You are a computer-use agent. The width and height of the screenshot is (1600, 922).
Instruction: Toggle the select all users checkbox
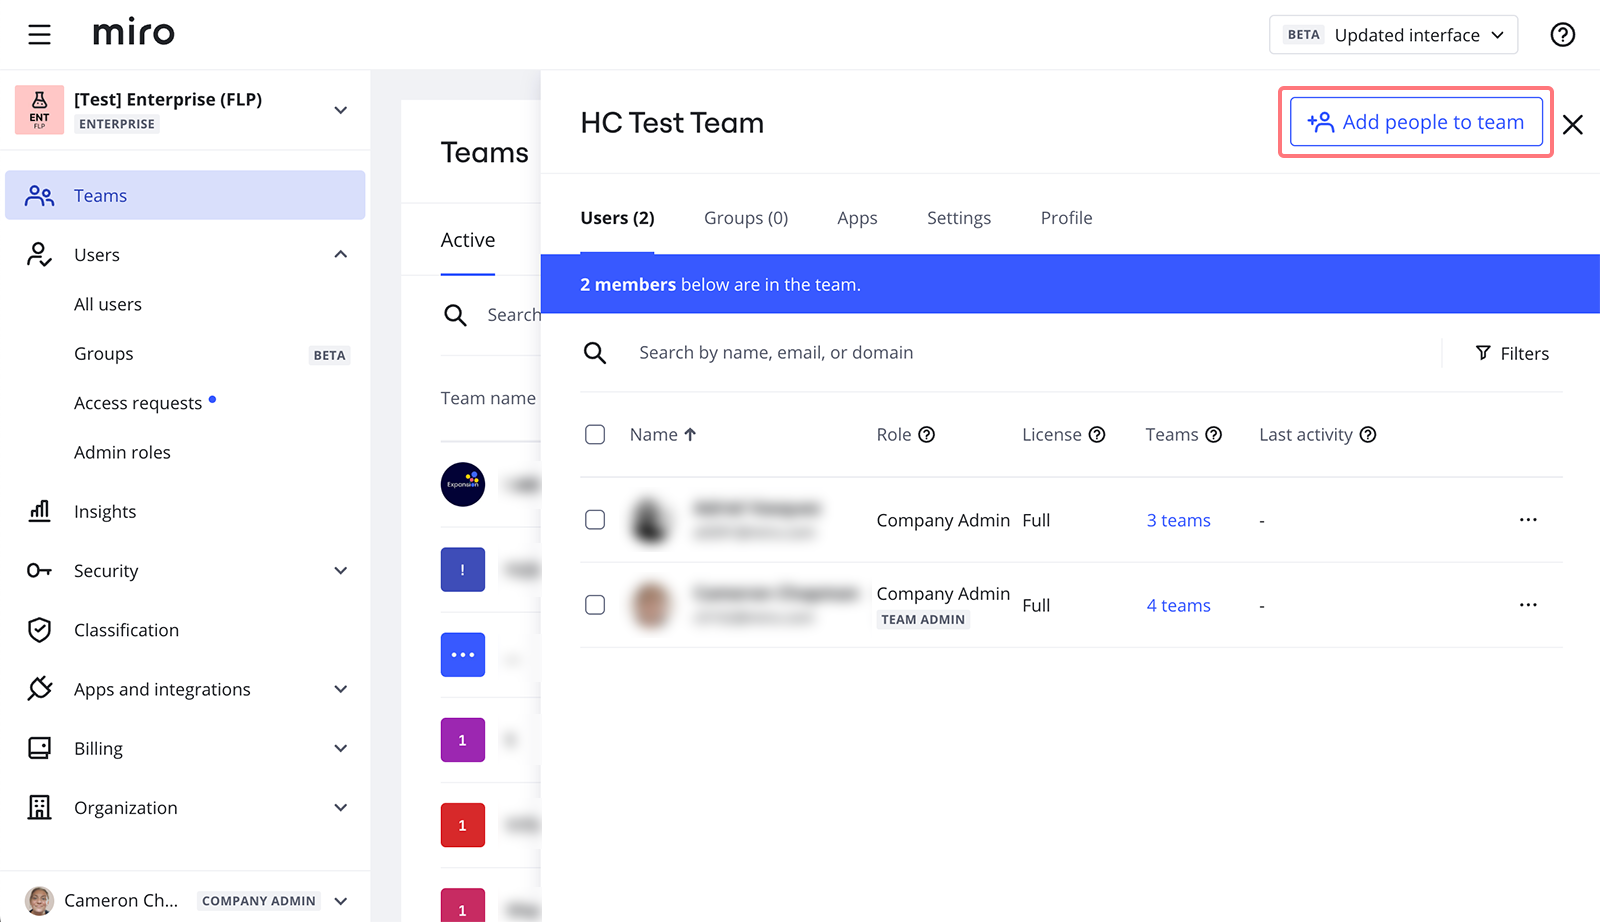point(595,435)
